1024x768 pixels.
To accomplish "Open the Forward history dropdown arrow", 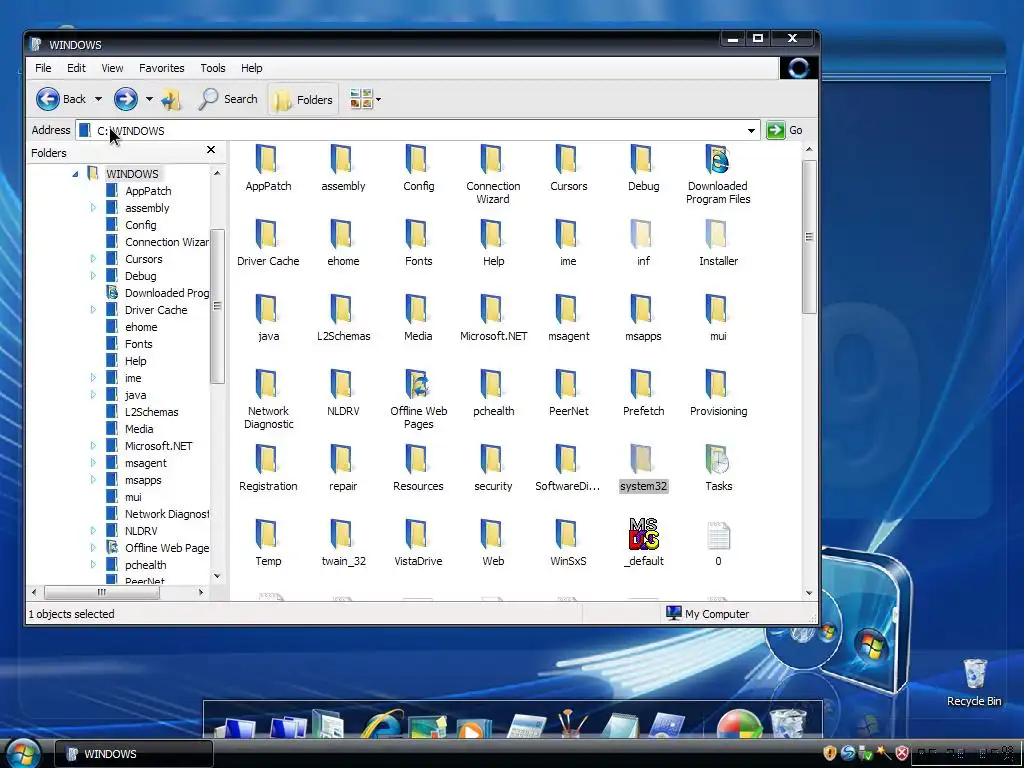I will click(149, 99).
